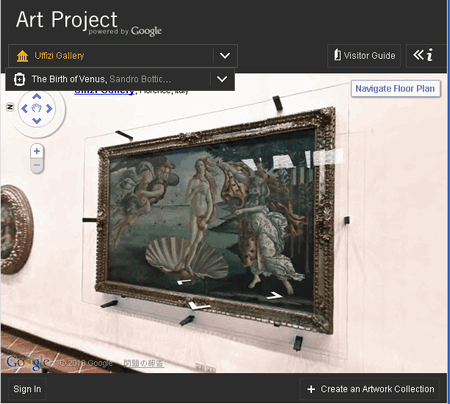Click the right street-view navigation arrow on the painting
Viewport: 450px width, 404px height.
point(274,296)
